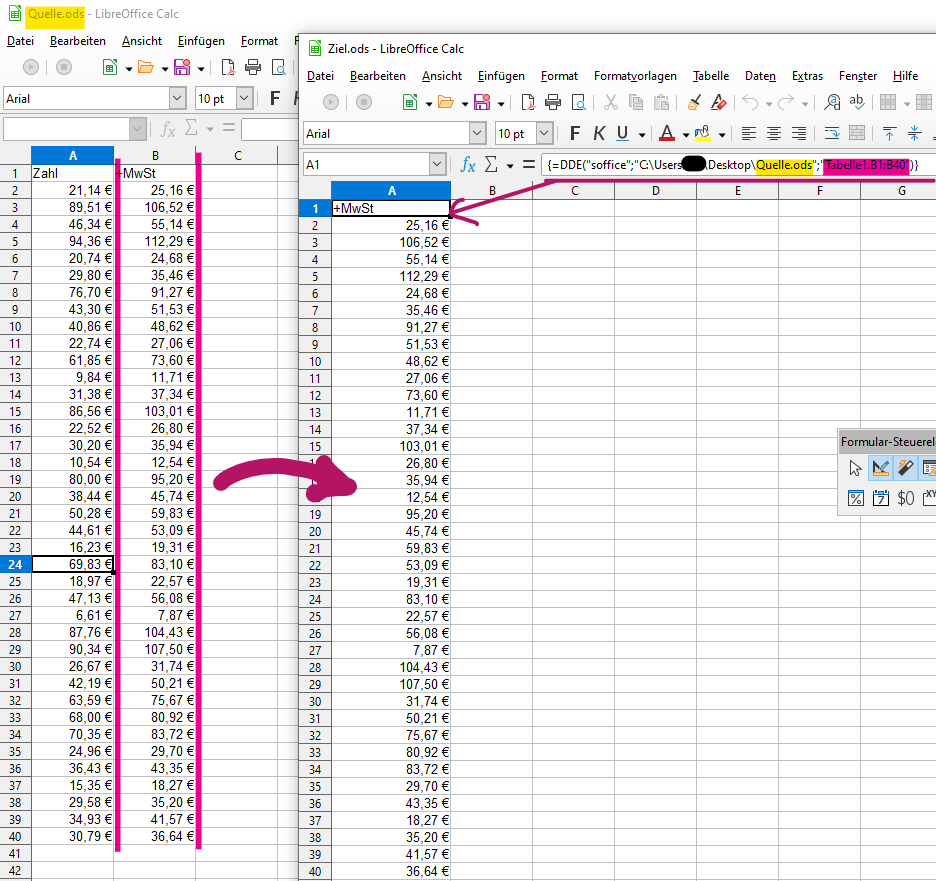Select cell +MwSt in Ziel.ods A1
The width and height of the screenshot is (936, 881).
390,208
